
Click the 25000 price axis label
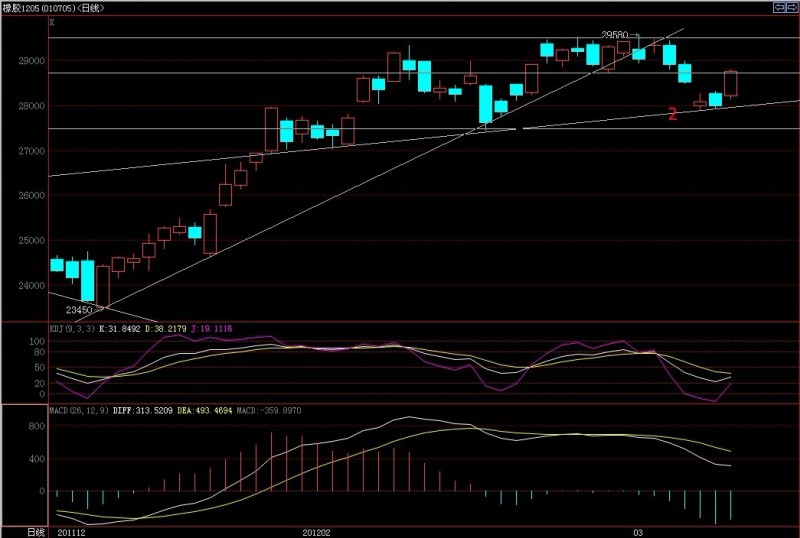pyautogui.click(x=32, y=240)
